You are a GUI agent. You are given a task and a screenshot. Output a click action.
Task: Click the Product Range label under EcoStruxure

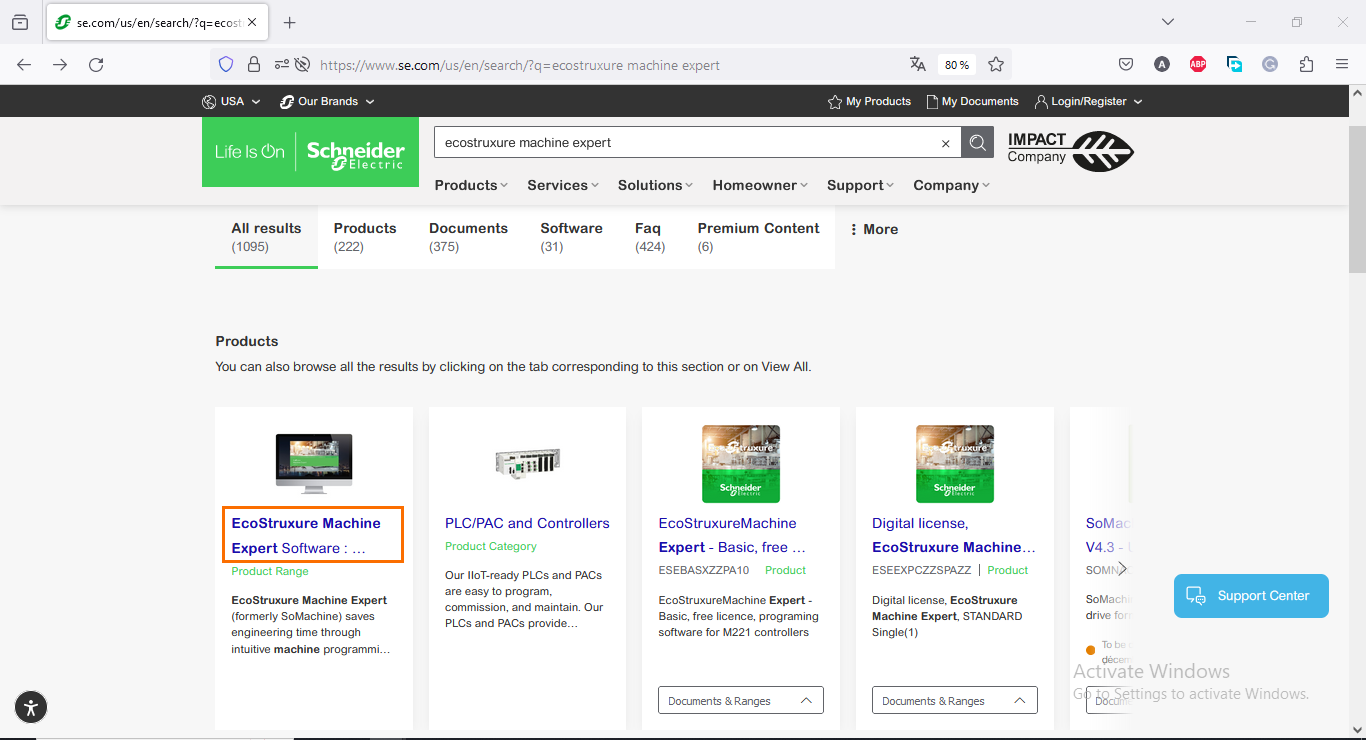coord(270,571)
